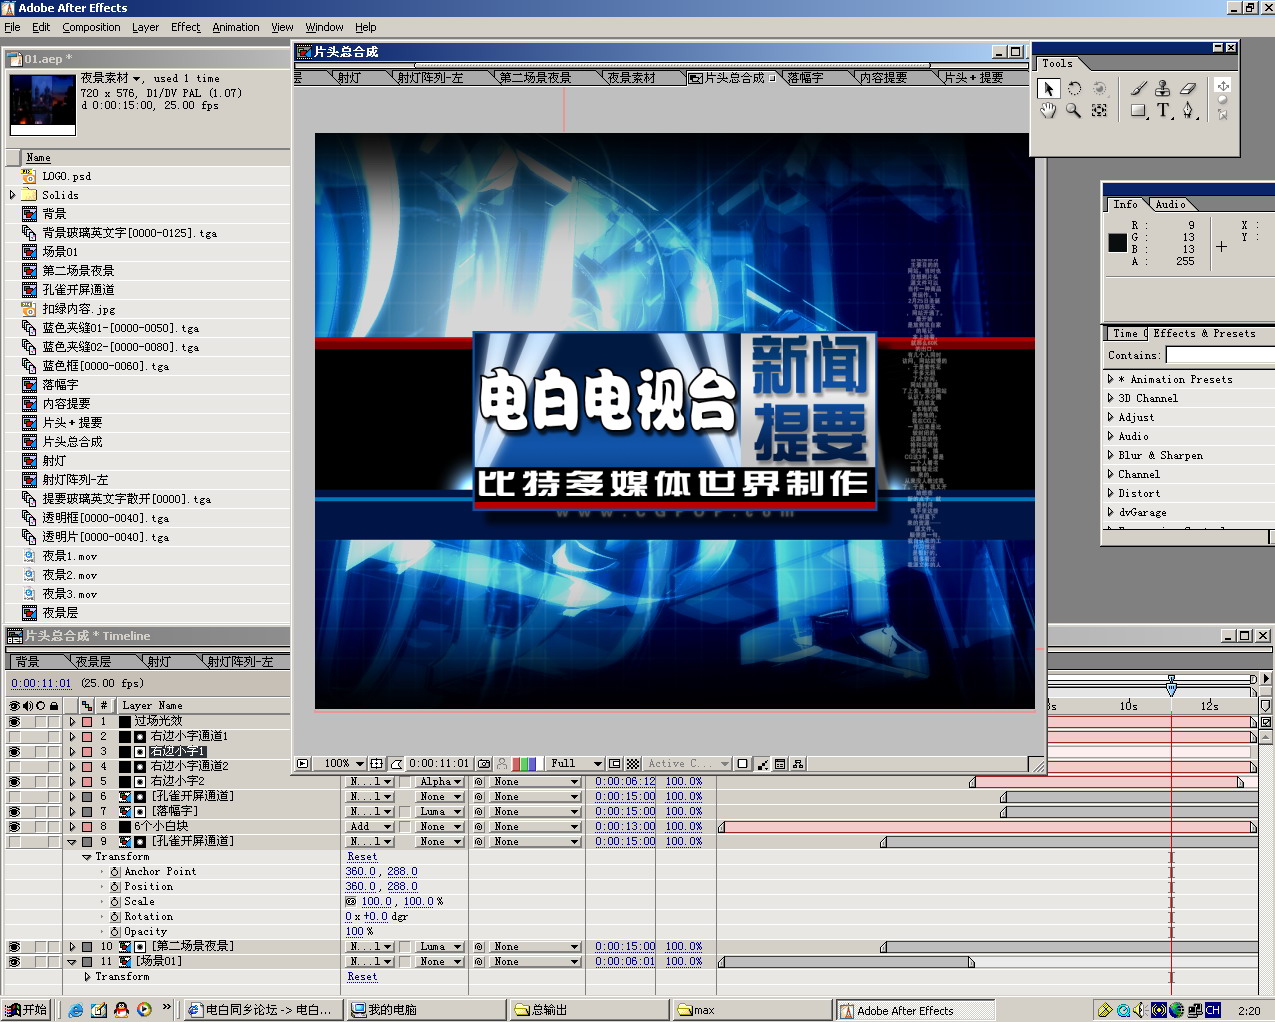Choose the Zoom magnifier tool

[x=1073, y=111]
